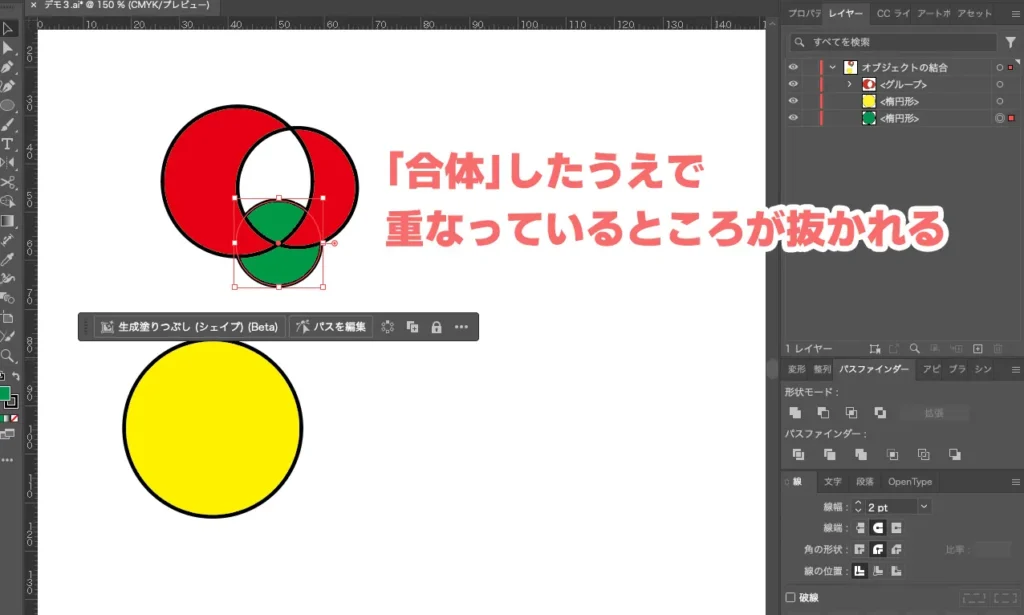Hide the yellow 楕円形 layer
The width and height of the screenshot is (1024, 615).
tap(793, 100)
